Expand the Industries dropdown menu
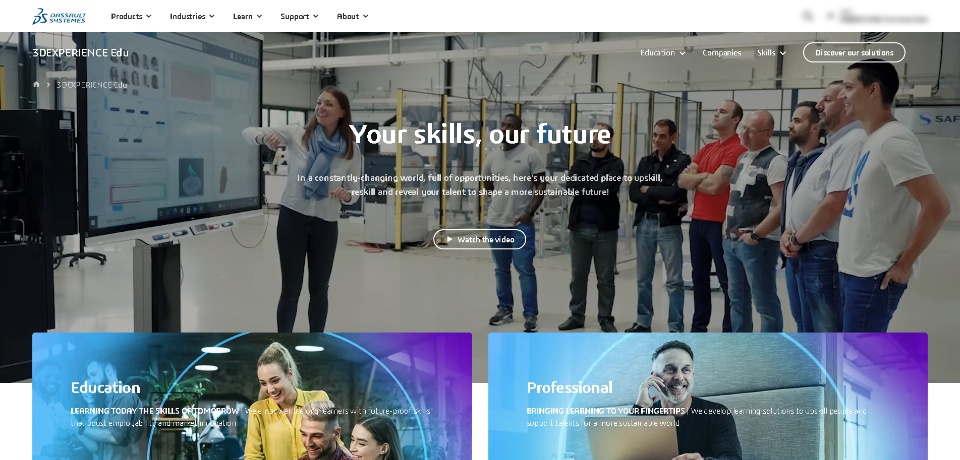The height and width of the screenshot is (460, 960). (192, 17)
